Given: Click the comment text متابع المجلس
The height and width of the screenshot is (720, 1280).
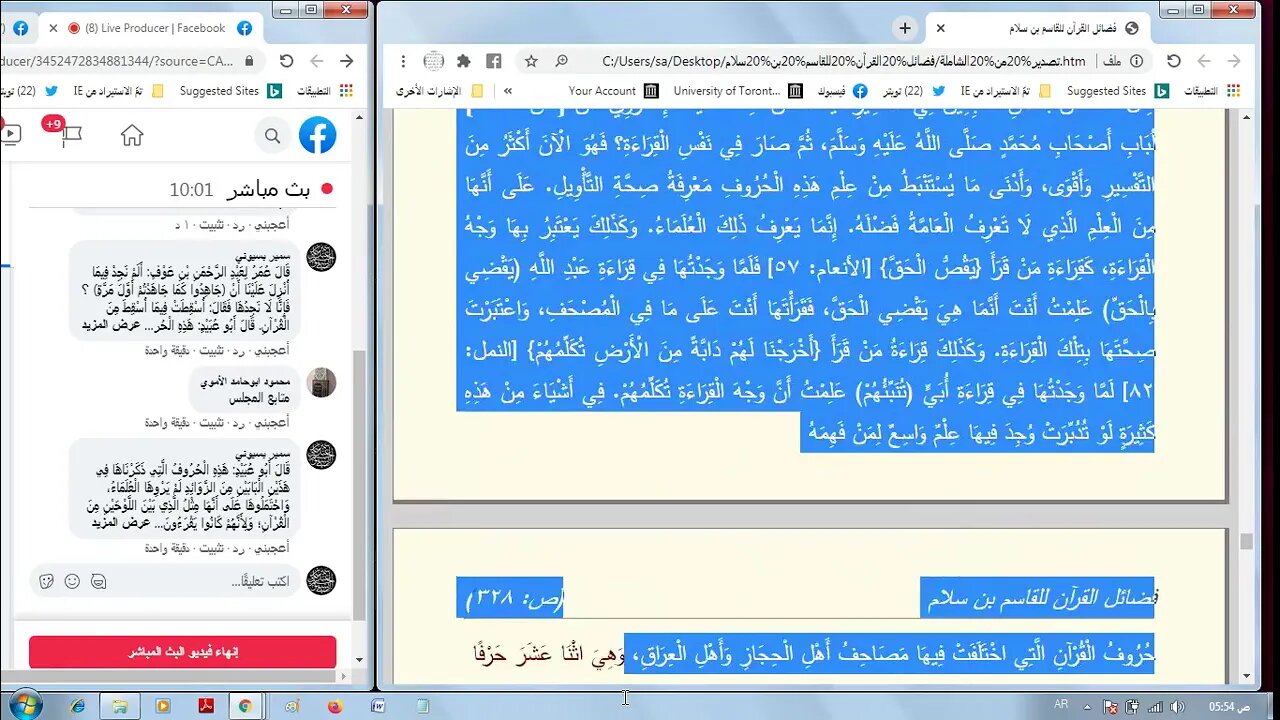Looking at the screenshot, I should (x=261, y=398).
